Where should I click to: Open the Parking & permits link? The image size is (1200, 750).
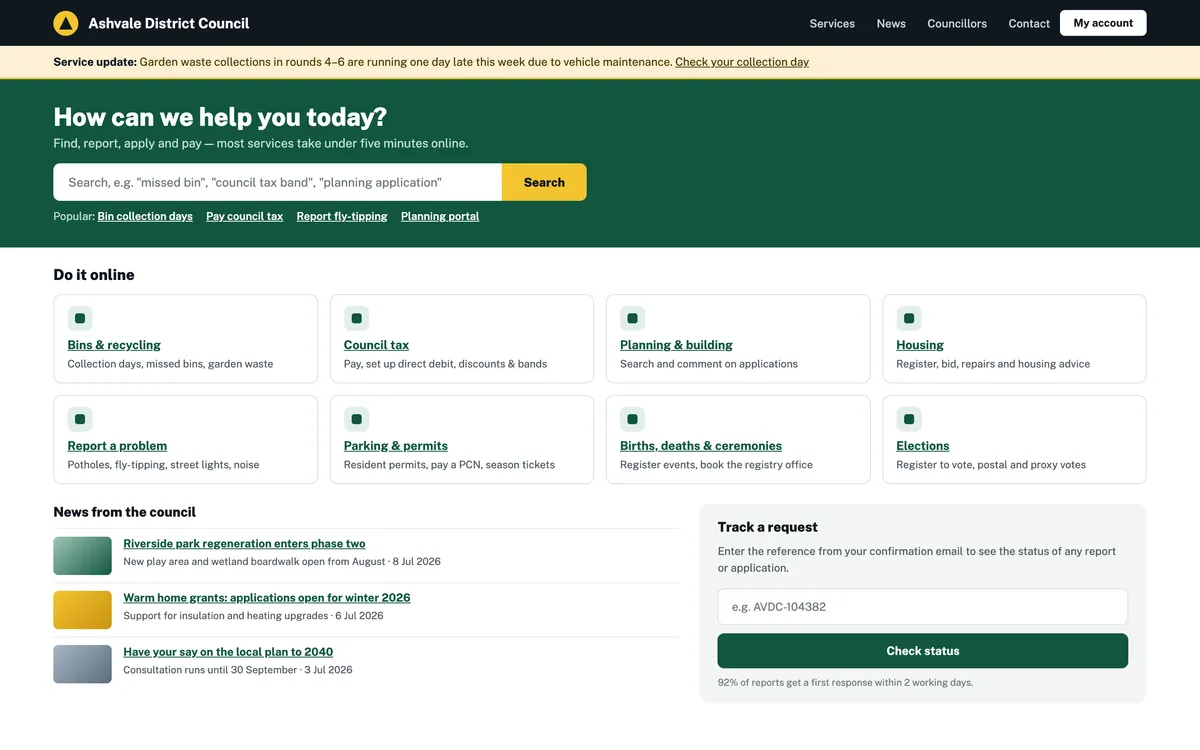[x=396, y=446]
